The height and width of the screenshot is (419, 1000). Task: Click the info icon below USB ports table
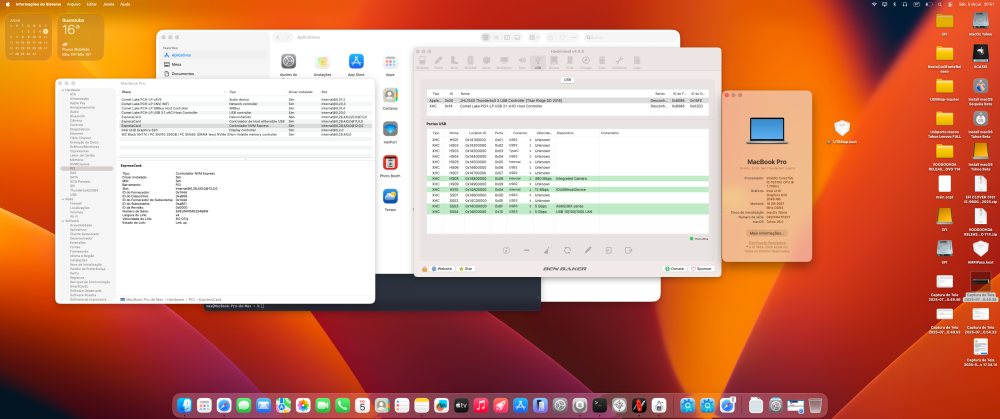pyautogui.click(x=507, y=250)
